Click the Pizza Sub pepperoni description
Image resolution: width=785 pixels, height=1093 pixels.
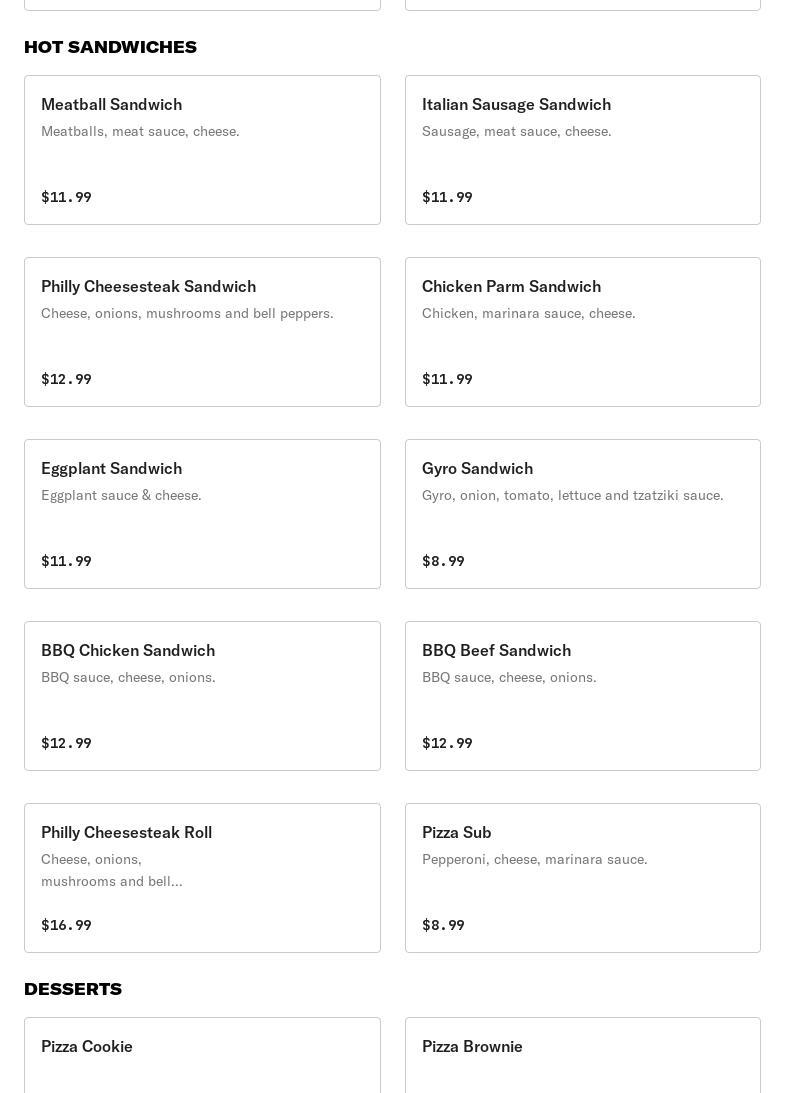[534, 859]
